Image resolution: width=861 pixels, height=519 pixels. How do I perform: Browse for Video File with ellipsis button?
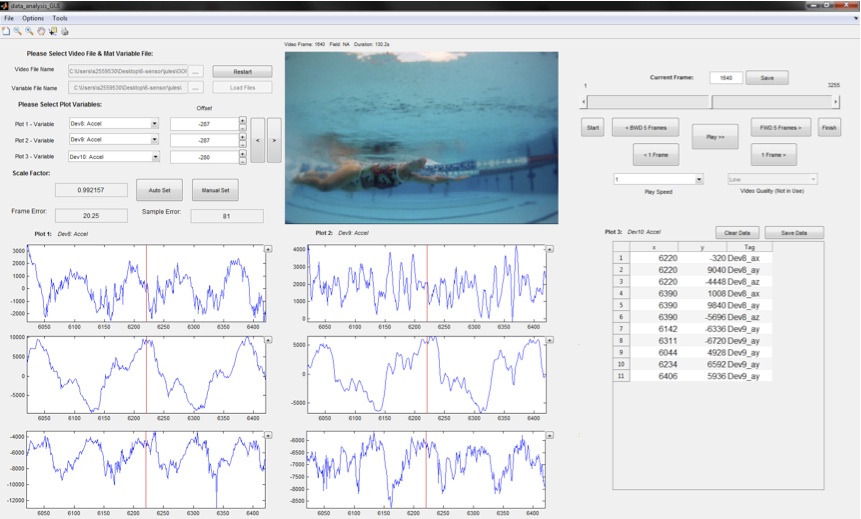pos(197,72)
